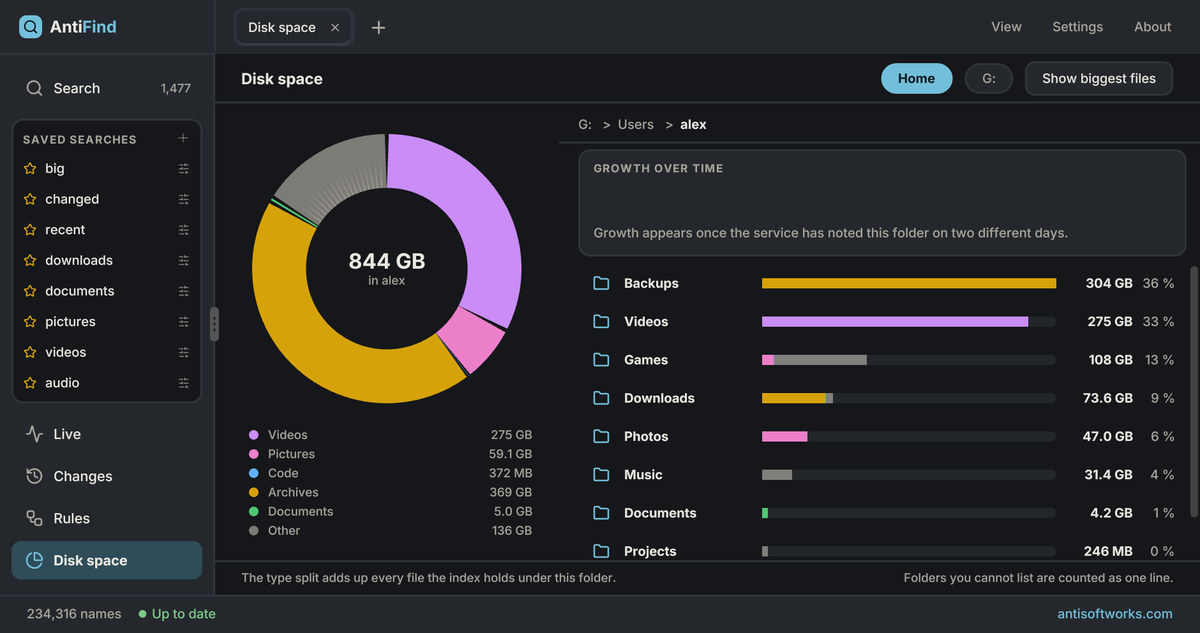Open the Changes view in sidebar
This screenshot has width=1200, height=633.
[x=107, y=476]
